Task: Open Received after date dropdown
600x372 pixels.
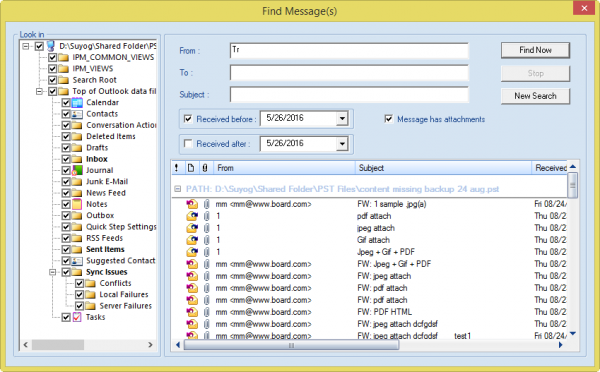Action: [x=342, y=144]
